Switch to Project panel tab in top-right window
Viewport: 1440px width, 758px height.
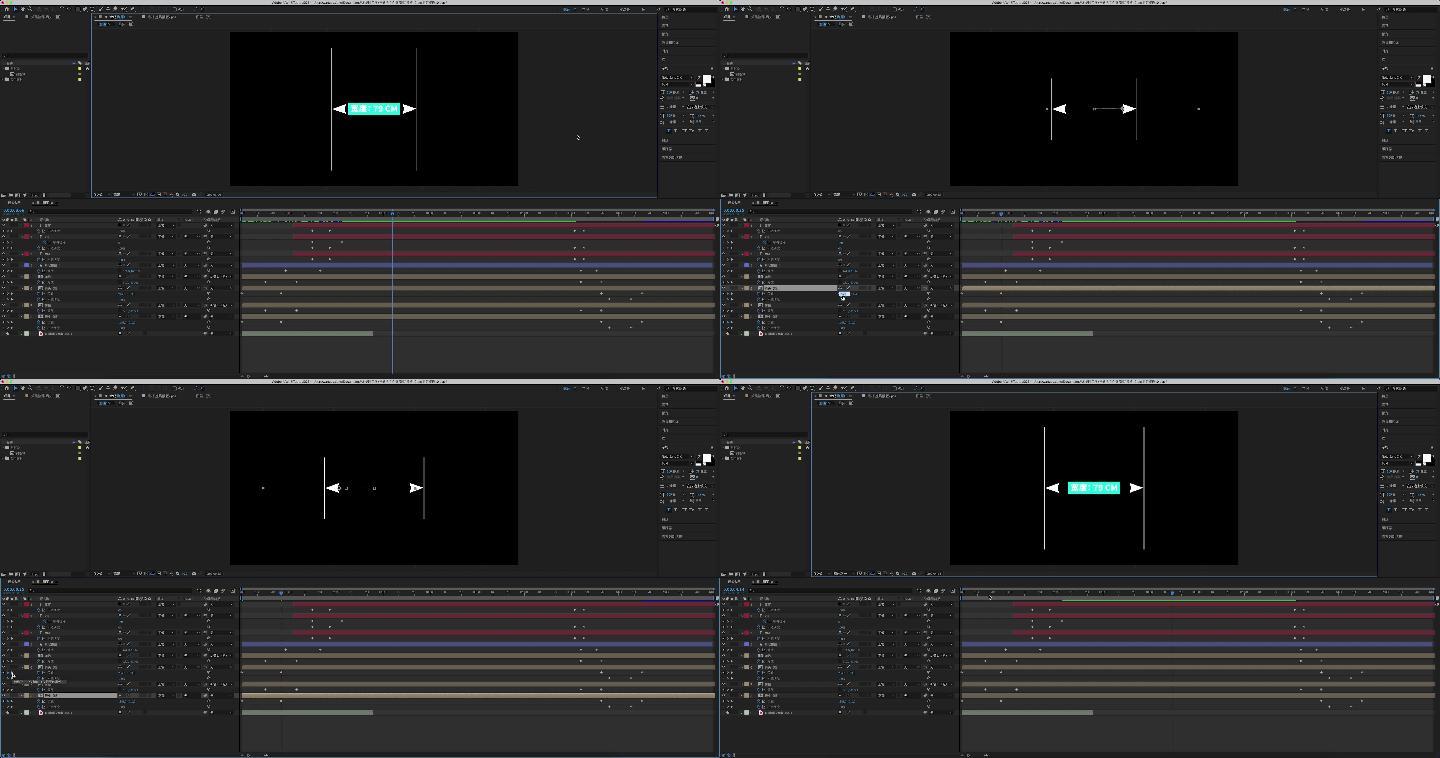tap(730, 17)
